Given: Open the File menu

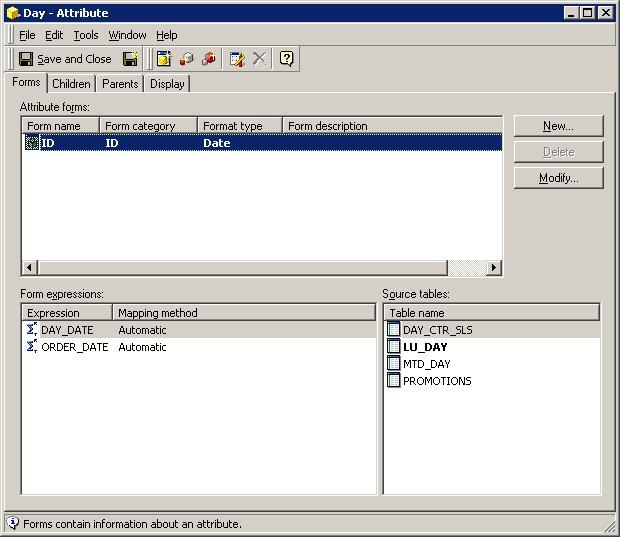Looking at the screenshot, I should [x=27, y=35].
